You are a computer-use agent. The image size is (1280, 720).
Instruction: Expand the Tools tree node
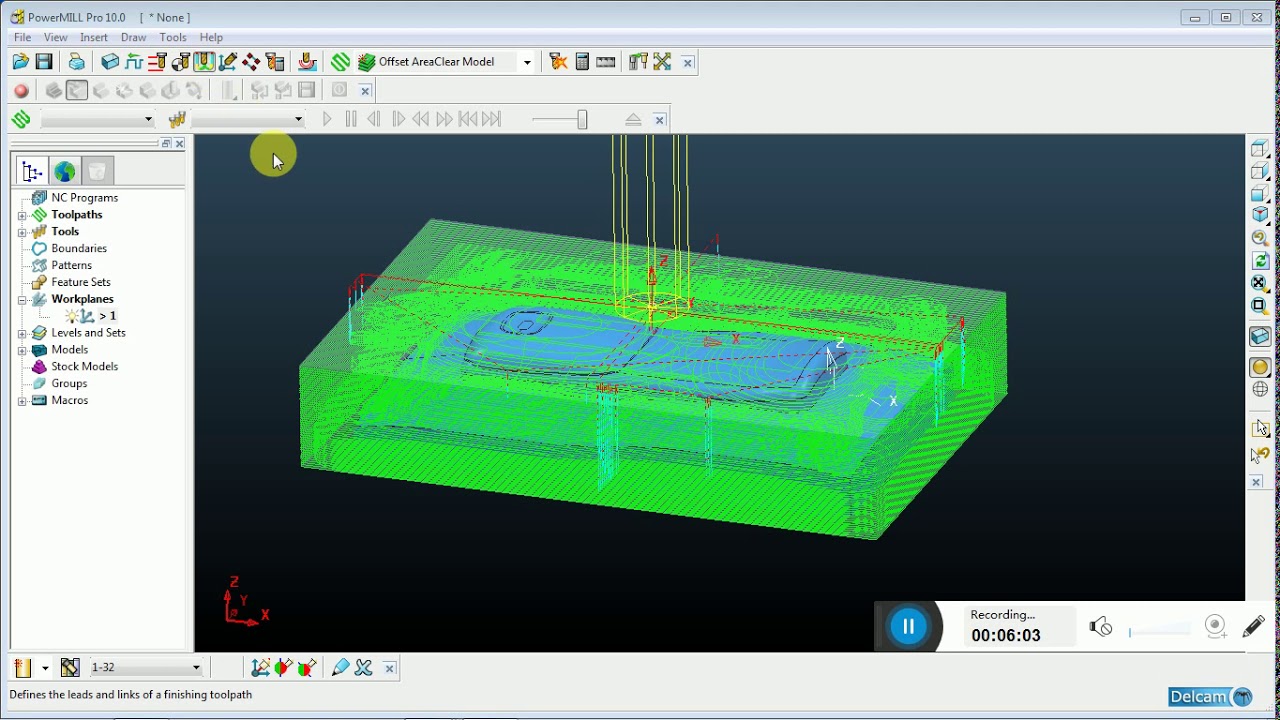click(x=22, y=232)
